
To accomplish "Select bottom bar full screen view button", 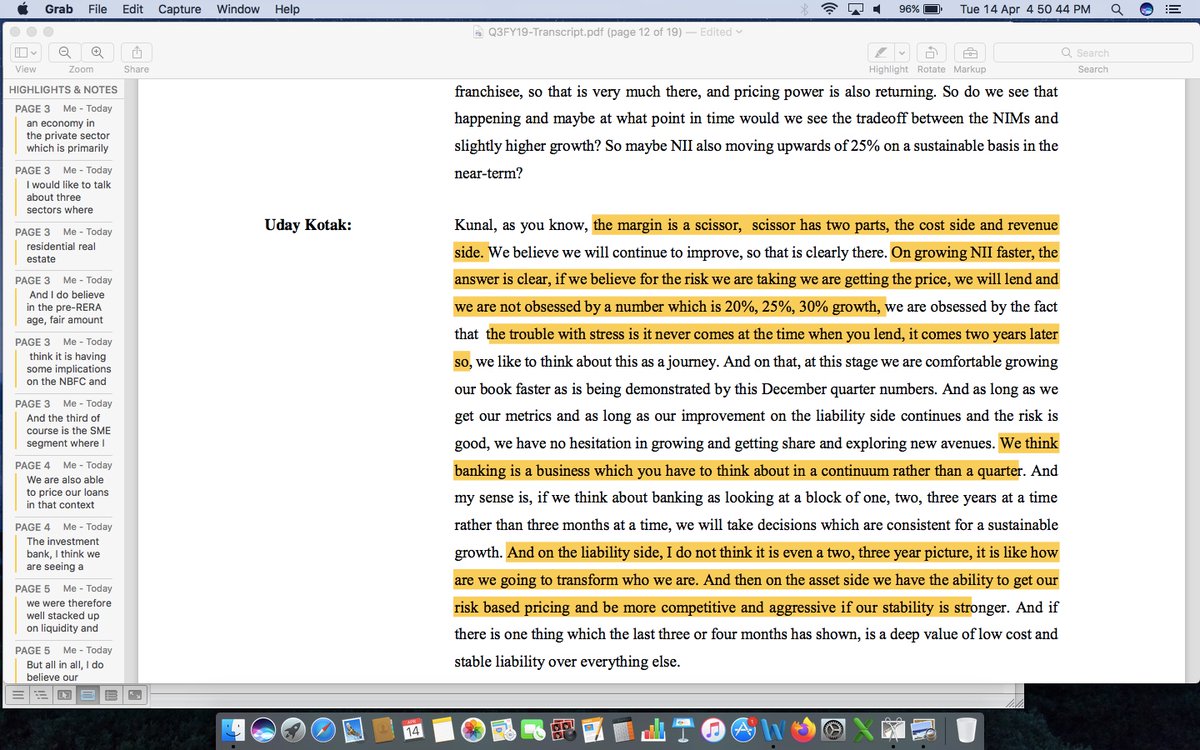I will [x=135, y=693].
